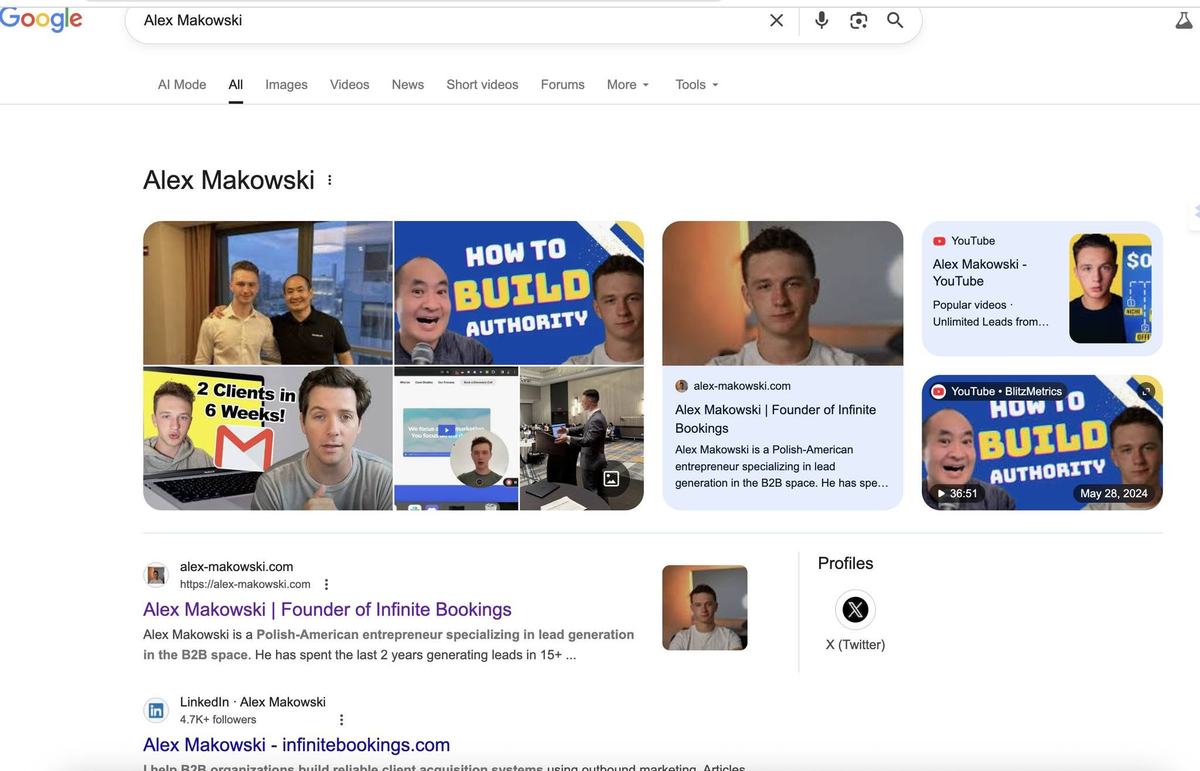Click the magnifying glass search button
The width and height of the screenshot is (1200, 771).
895,20
